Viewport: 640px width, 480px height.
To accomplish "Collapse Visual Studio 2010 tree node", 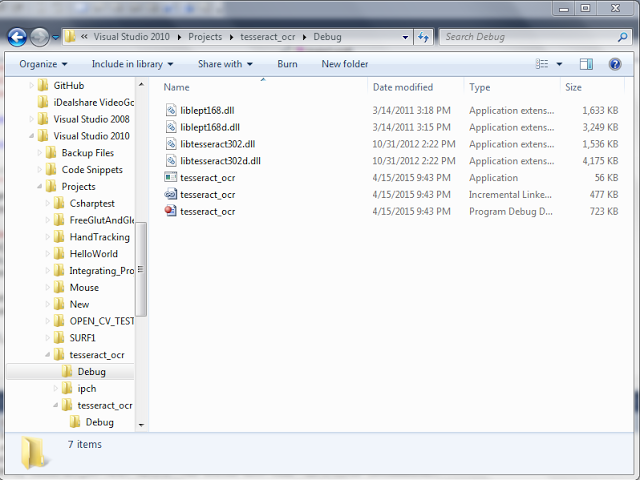I will [31, 136].
